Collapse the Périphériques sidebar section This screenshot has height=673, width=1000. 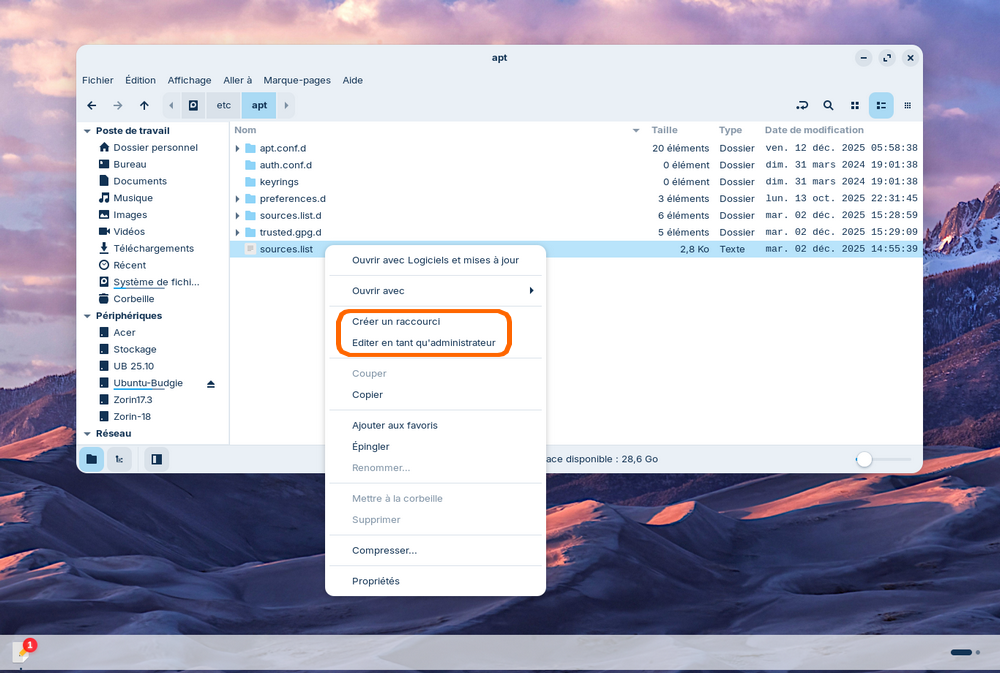coord(87,316)
